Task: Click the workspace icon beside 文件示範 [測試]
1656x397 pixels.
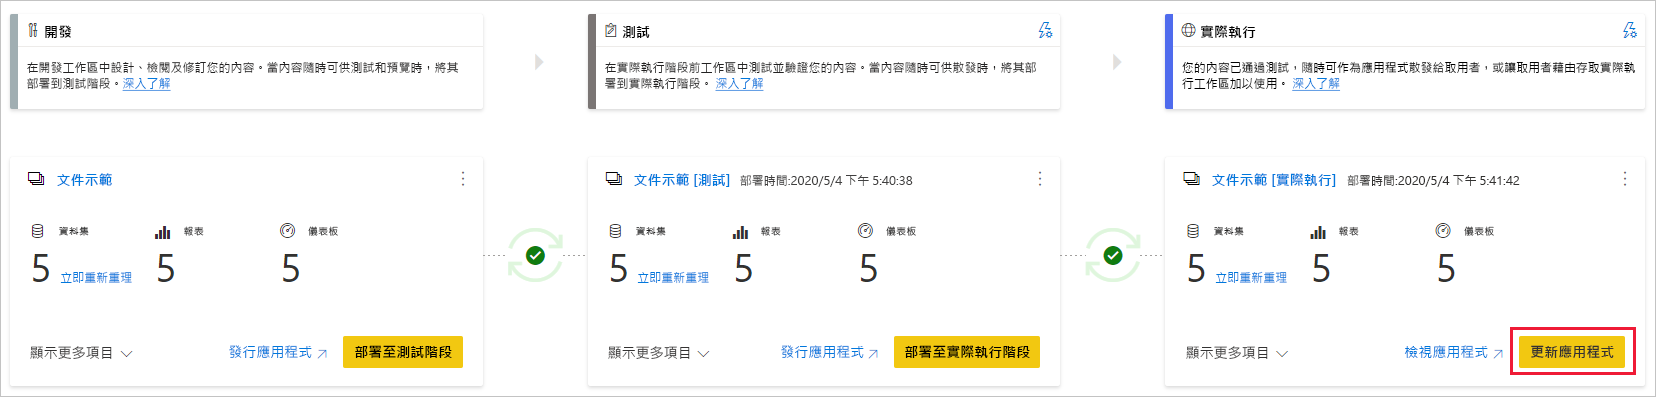Action: 614,179
